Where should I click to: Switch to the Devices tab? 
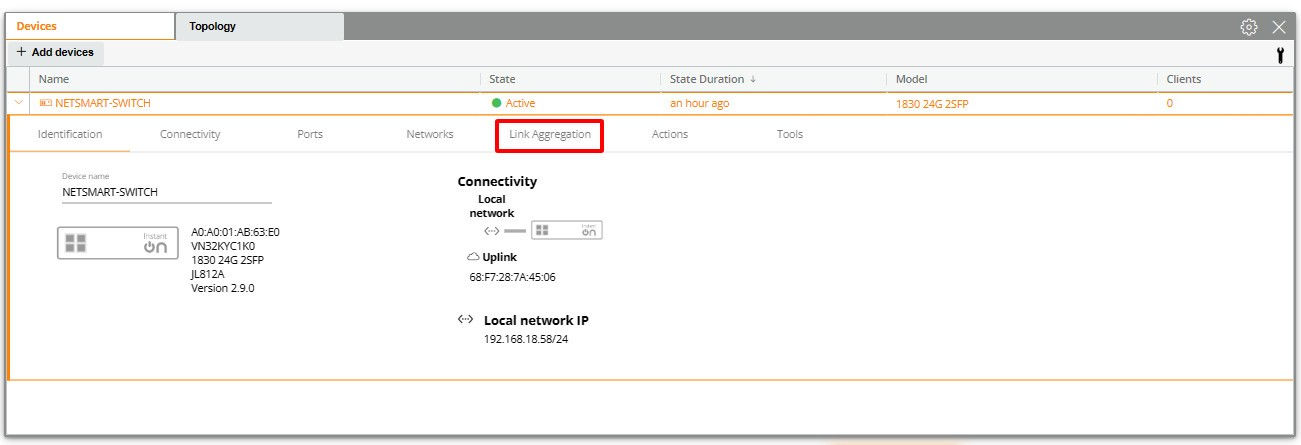(90, 27)
